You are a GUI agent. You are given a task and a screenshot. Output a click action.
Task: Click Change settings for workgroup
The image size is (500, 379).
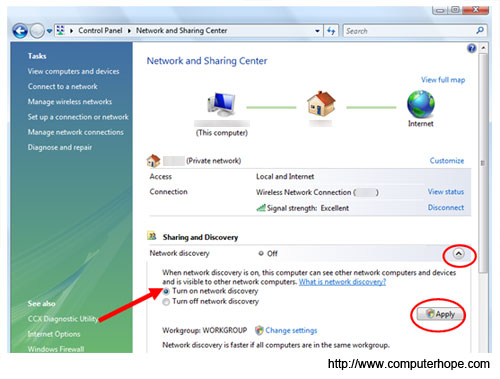click(291, 331)
